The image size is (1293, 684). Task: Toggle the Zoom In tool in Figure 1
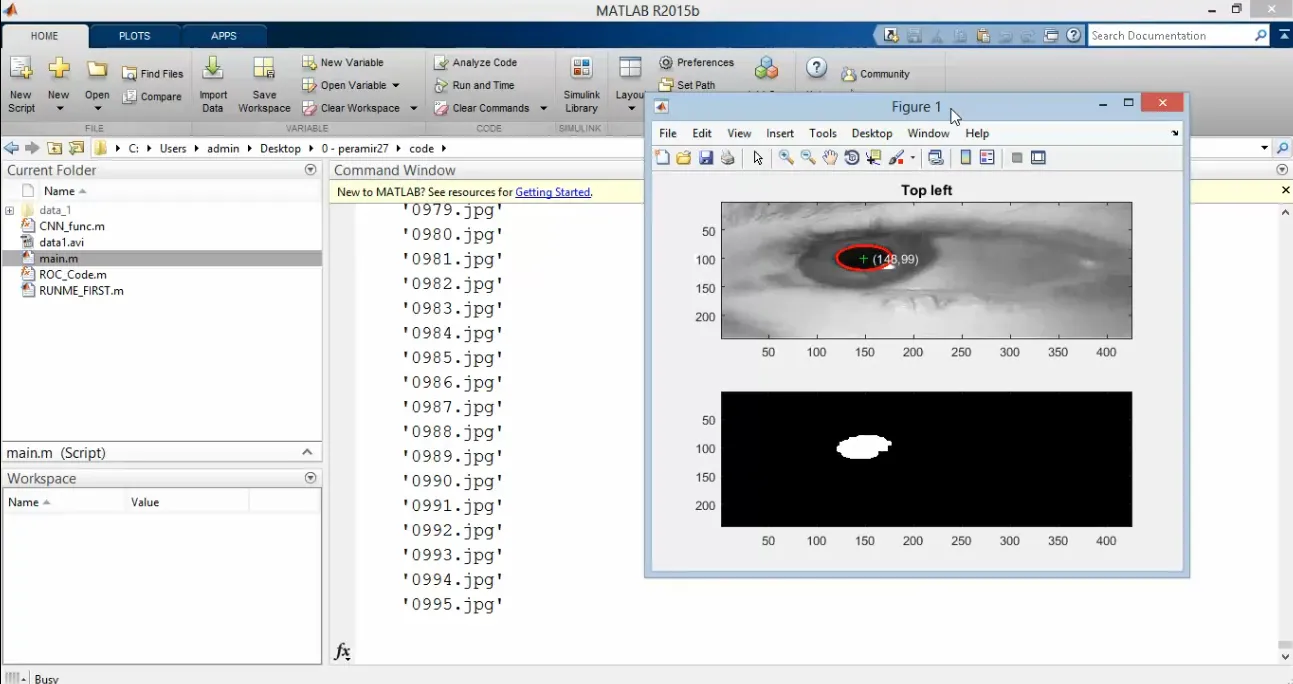coord(786,158)
